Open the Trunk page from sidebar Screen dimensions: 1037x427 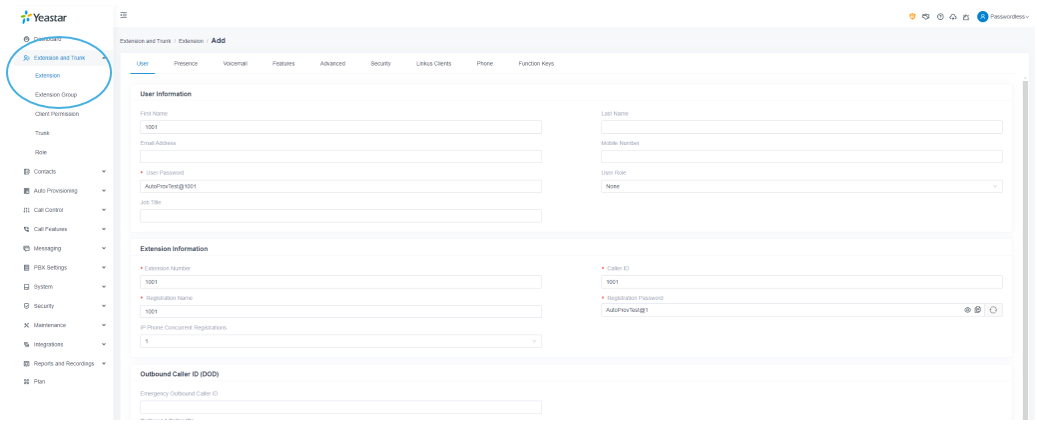[x=42, y=133]
